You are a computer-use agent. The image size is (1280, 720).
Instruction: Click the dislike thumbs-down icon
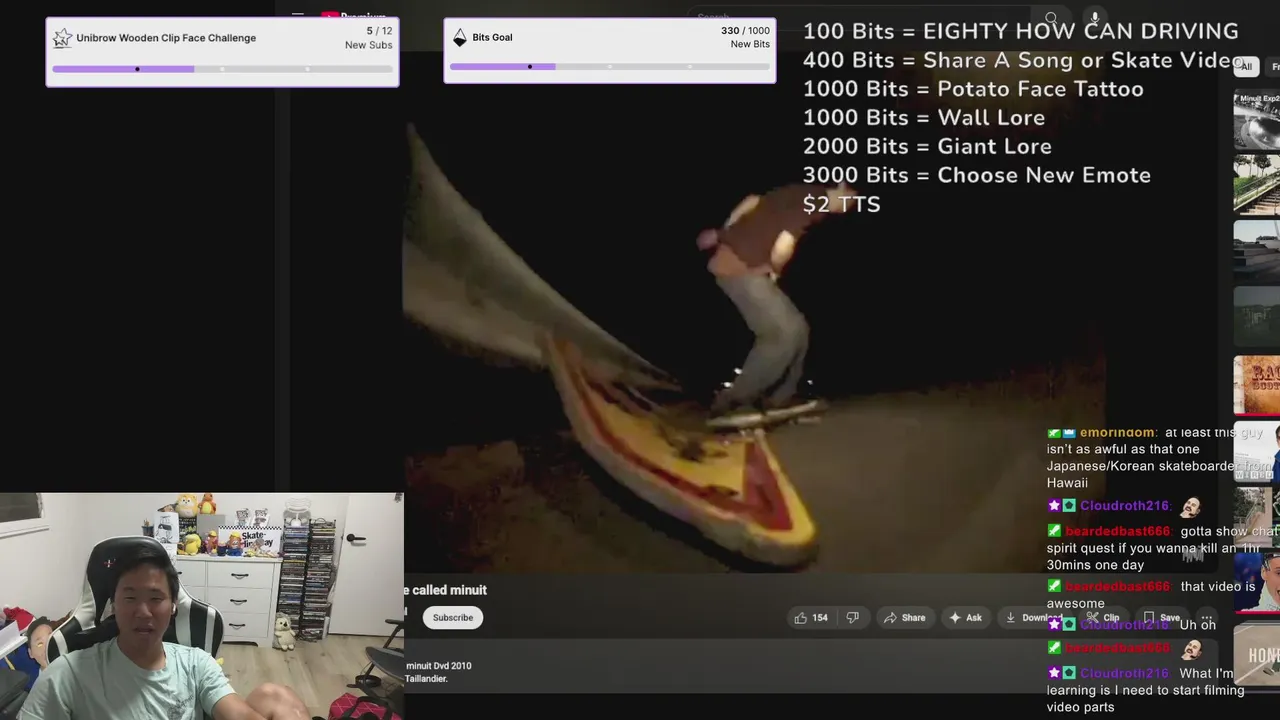(853, 618)
